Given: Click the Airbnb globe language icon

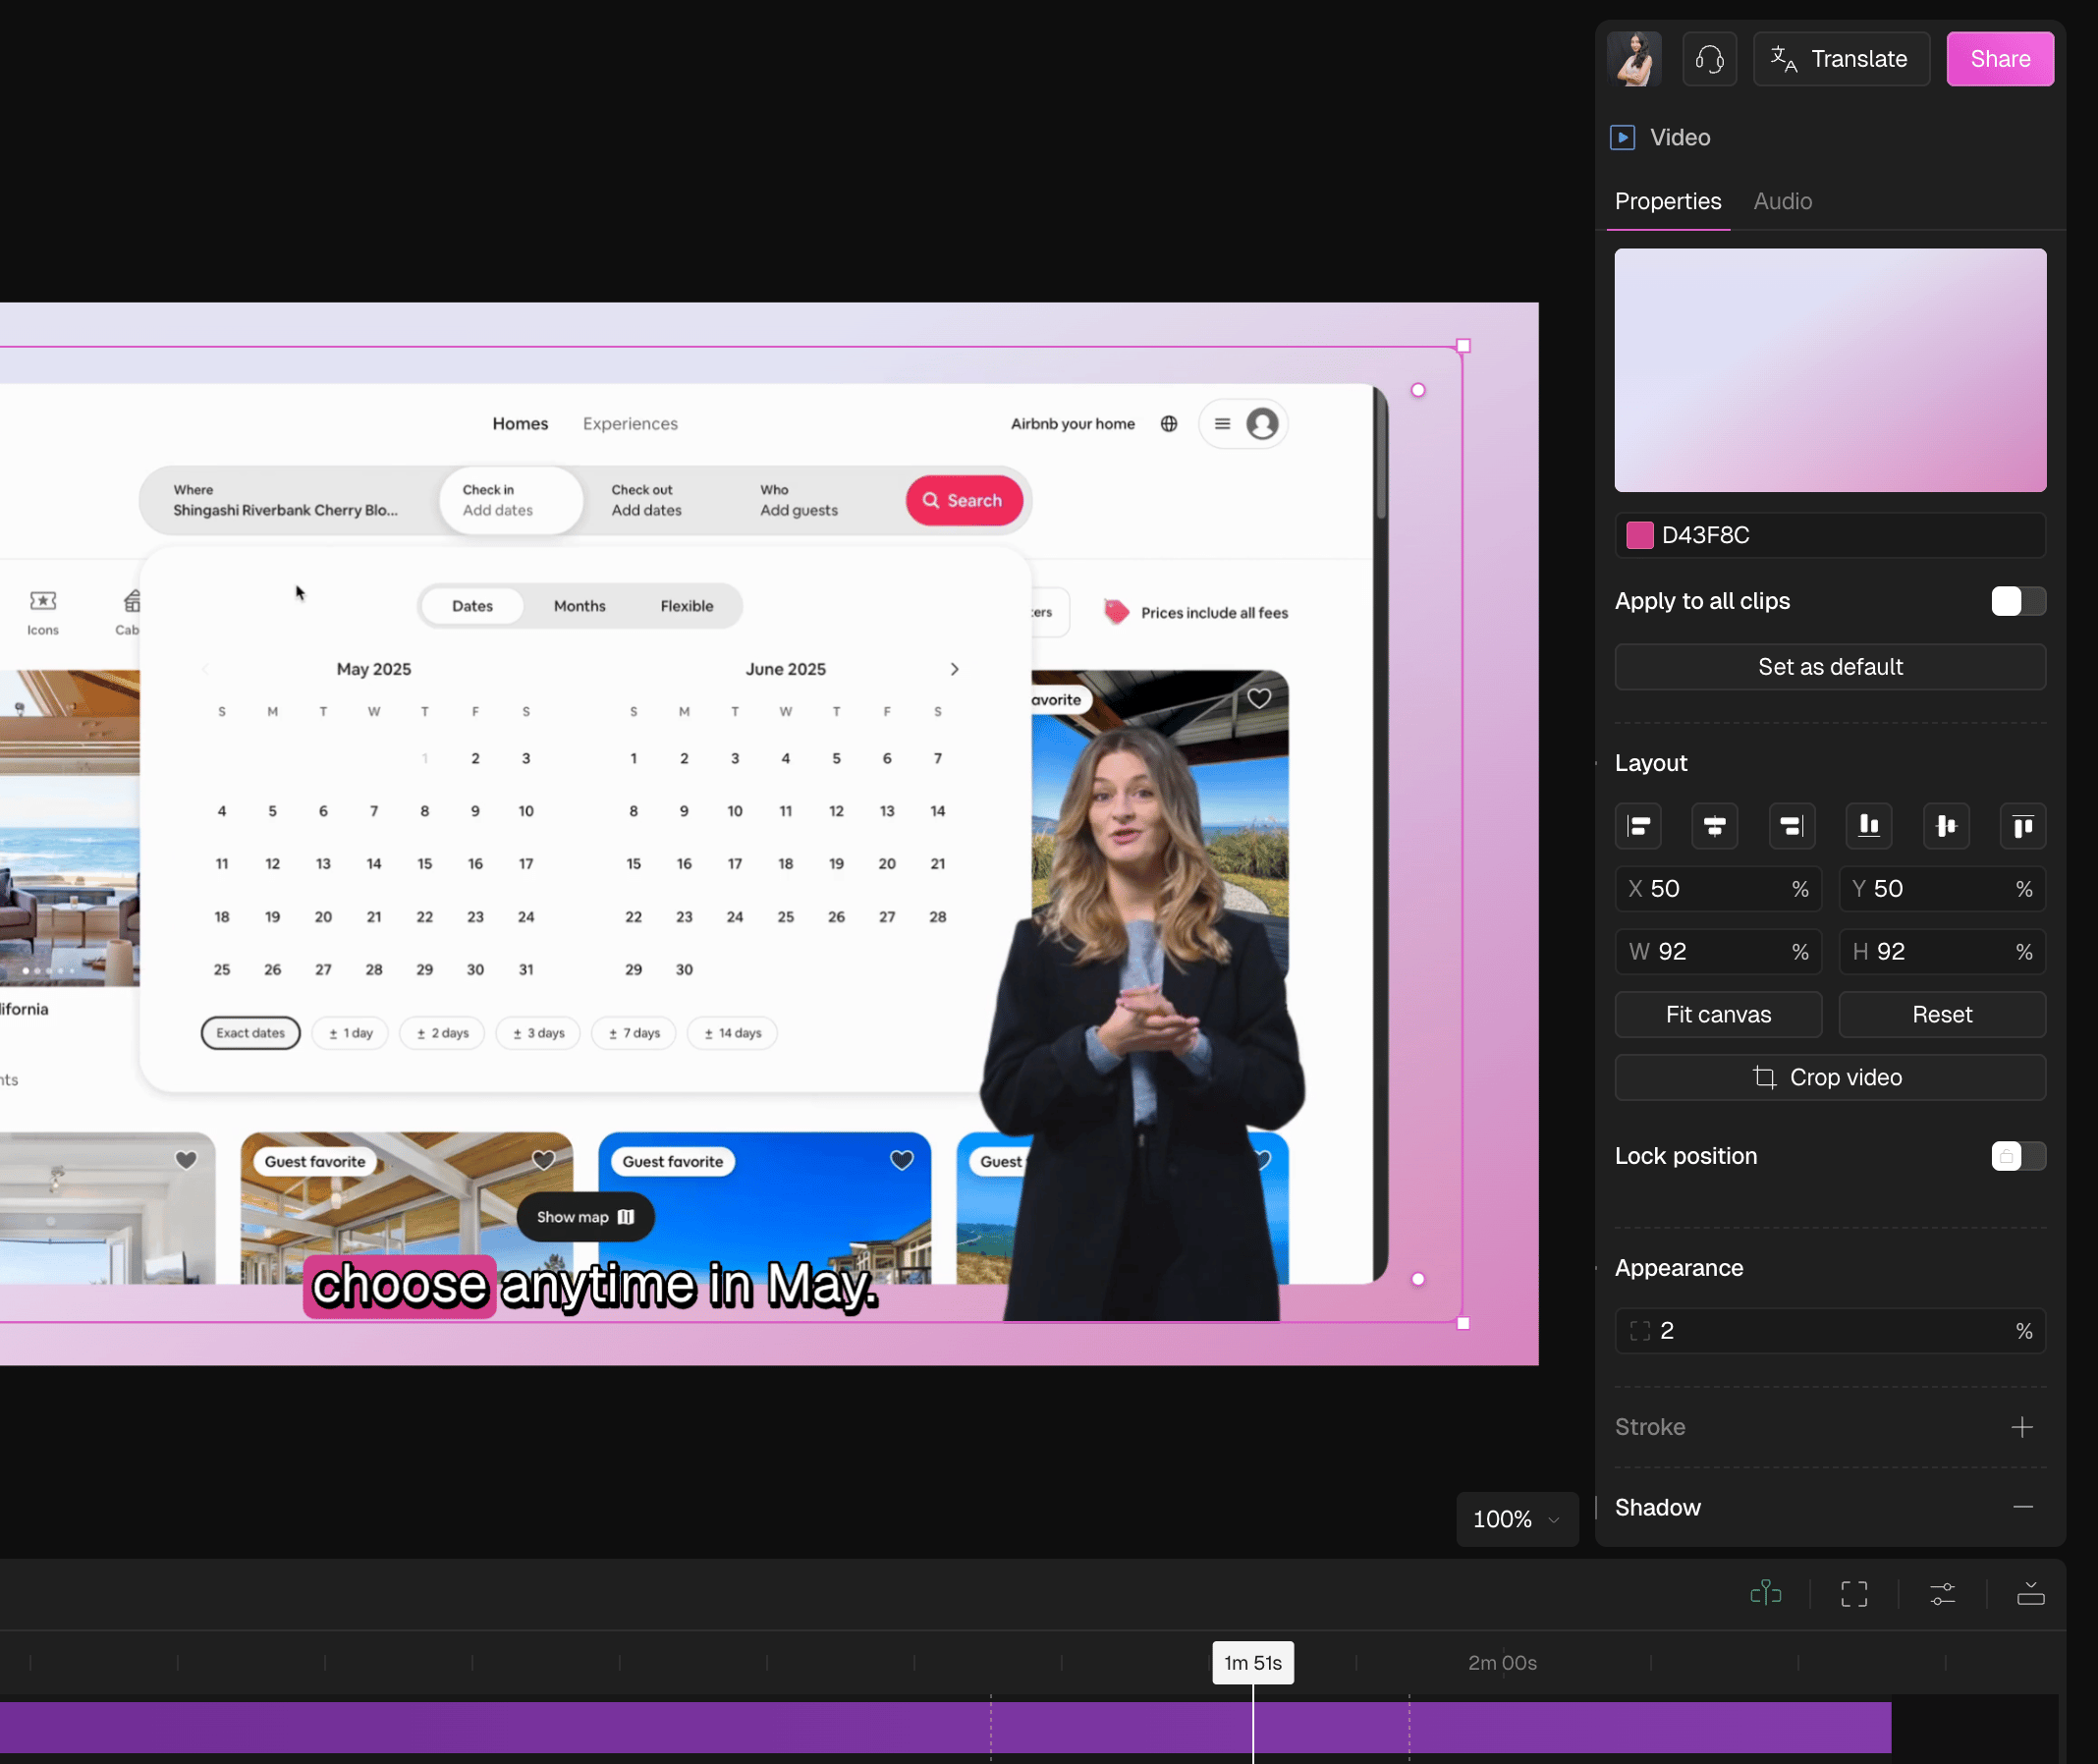Looking at the screenshot, I should coord(1168,424).
